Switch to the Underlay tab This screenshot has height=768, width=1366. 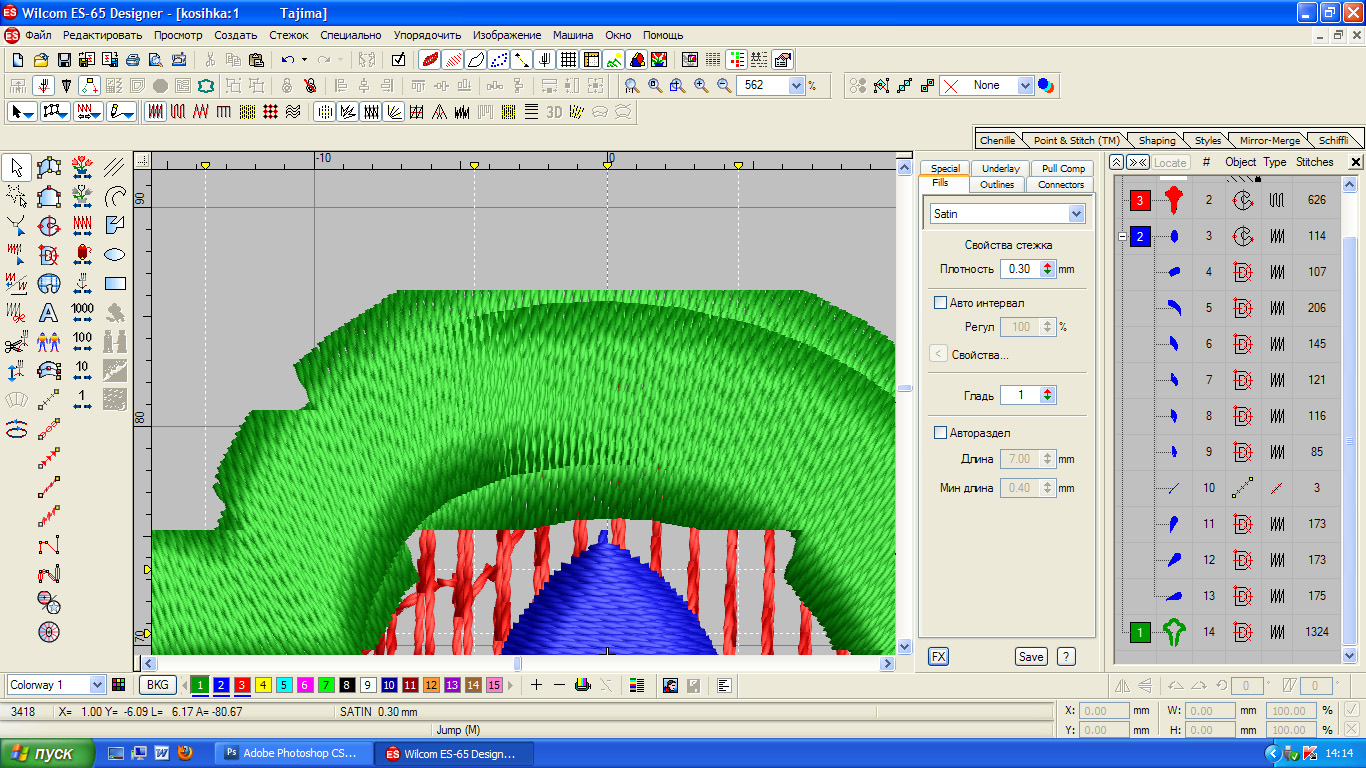coord(1000,169)
